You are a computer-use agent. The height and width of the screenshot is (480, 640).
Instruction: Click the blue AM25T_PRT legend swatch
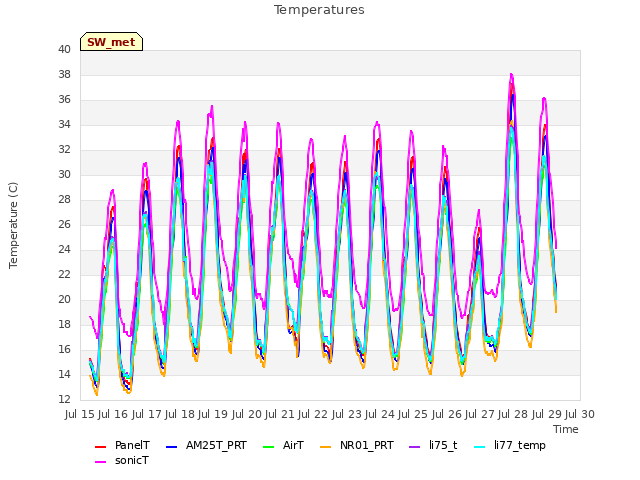click(x=172, y=447)
